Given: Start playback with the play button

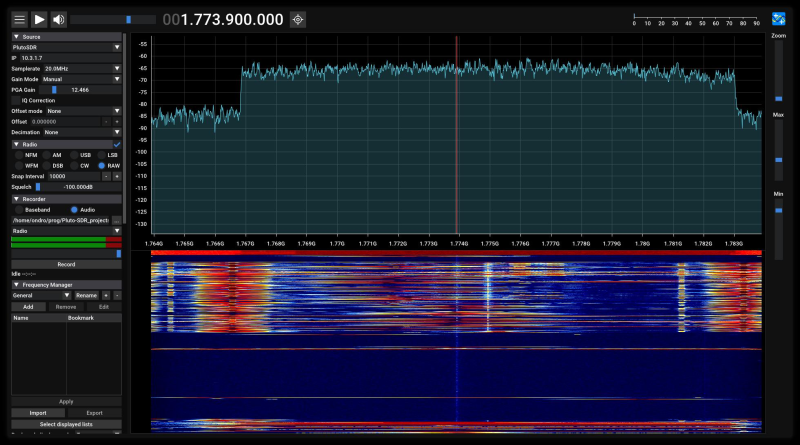Looking at the screenshot, I should [39, 20].
